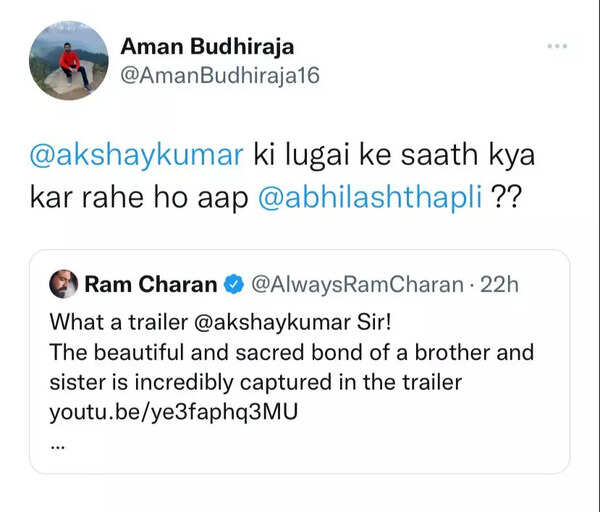The height and width of the screenshot is (512, 600).
Task: Click the @AmanBudhiraja16 handle
Action: click(219, 75)
